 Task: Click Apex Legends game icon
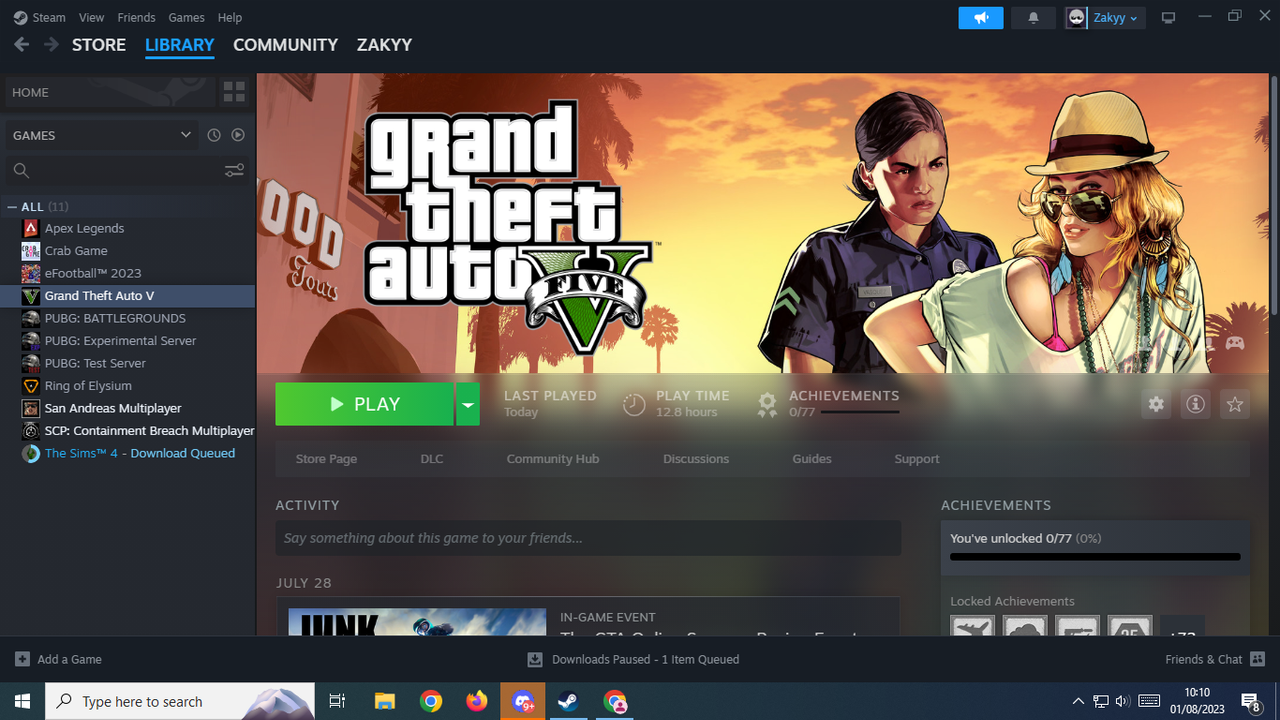[31, 228]
